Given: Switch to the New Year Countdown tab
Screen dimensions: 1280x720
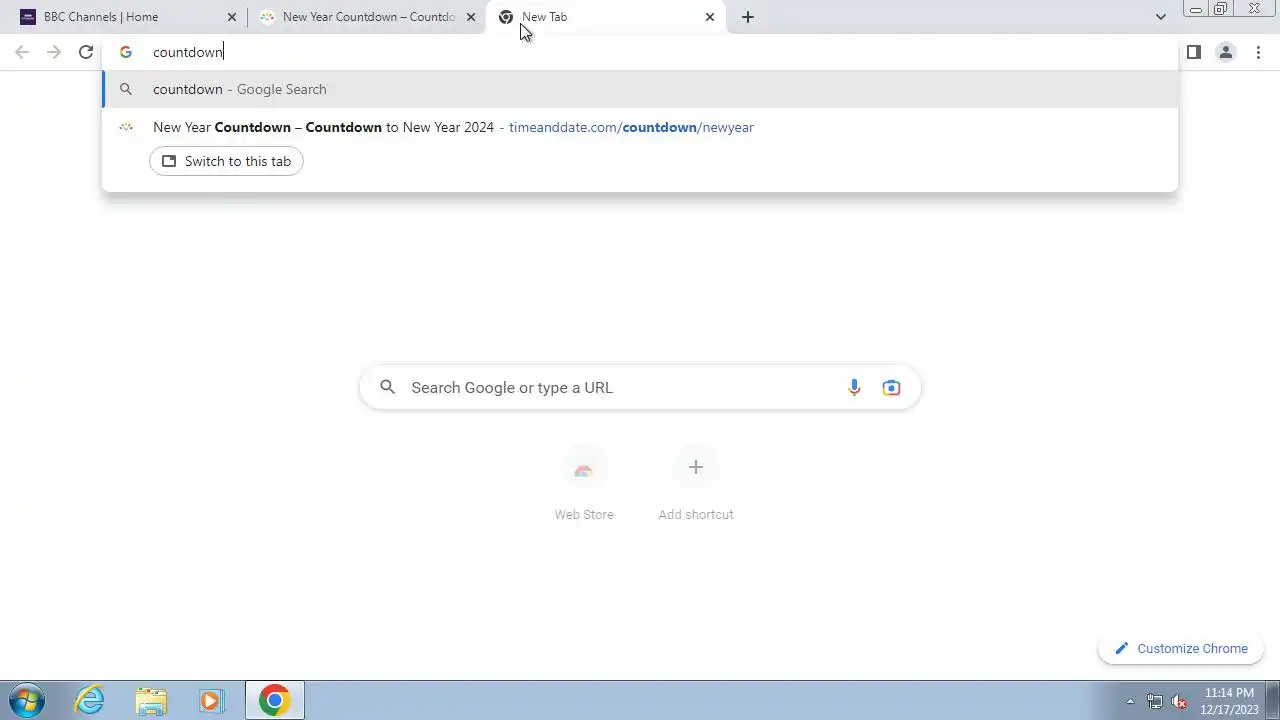Looking at the screenshot, I should click(x=368, y=17).
